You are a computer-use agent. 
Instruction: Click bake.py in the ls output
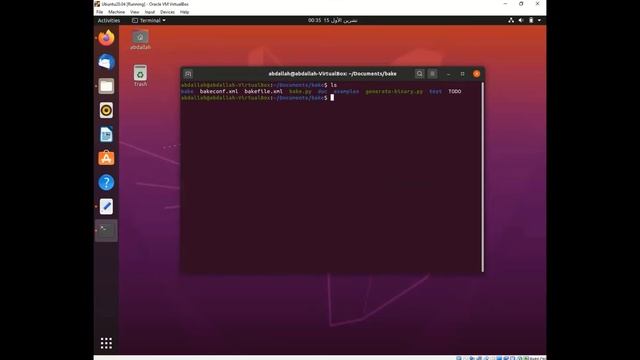300,91
